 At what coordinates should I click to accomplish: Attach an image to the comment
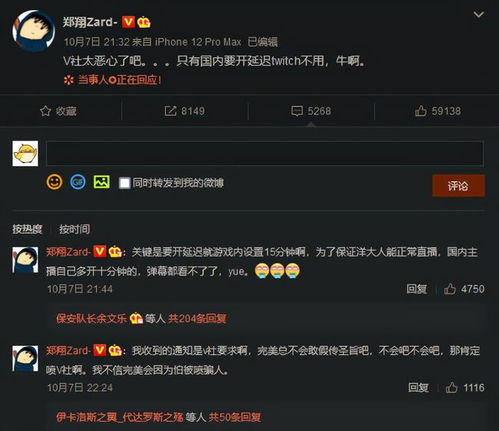(x=102, y=182)
